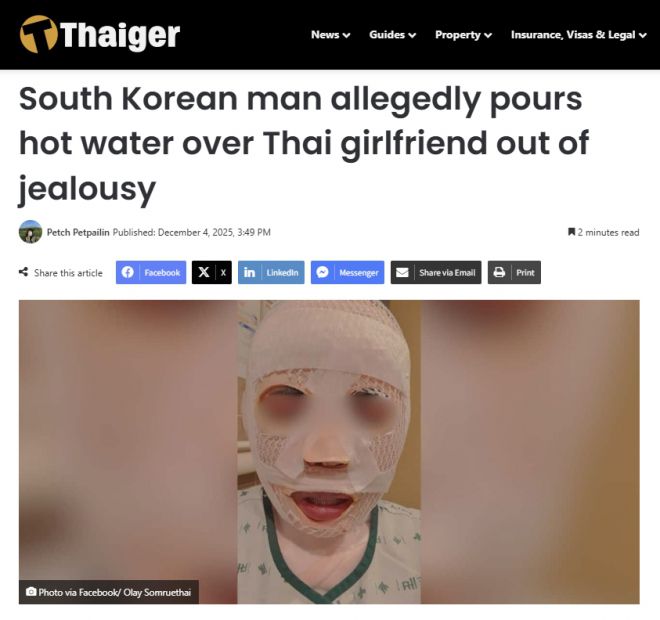Share article via Facebook icon
The image size is (660, 620).
click(x=128, y=272)
